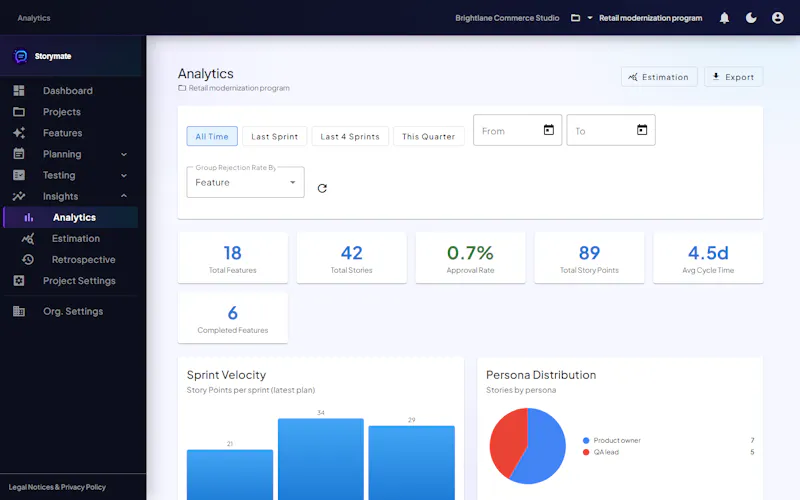Screen dimensions: 800x500
Task: Click the red QA lead legend swatch
Action: 586,452
